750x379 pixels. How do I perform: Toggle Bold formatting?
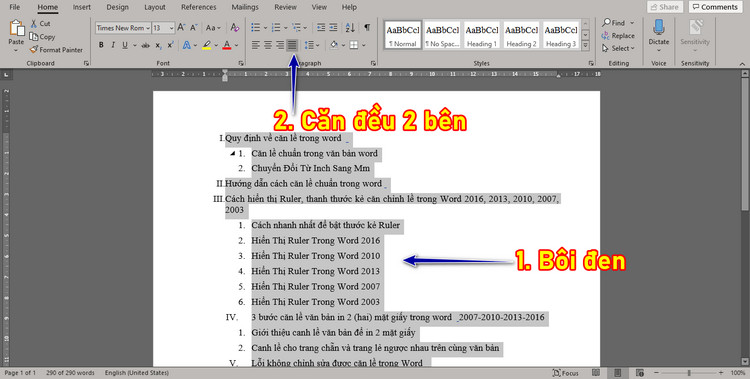pos(101,45)
